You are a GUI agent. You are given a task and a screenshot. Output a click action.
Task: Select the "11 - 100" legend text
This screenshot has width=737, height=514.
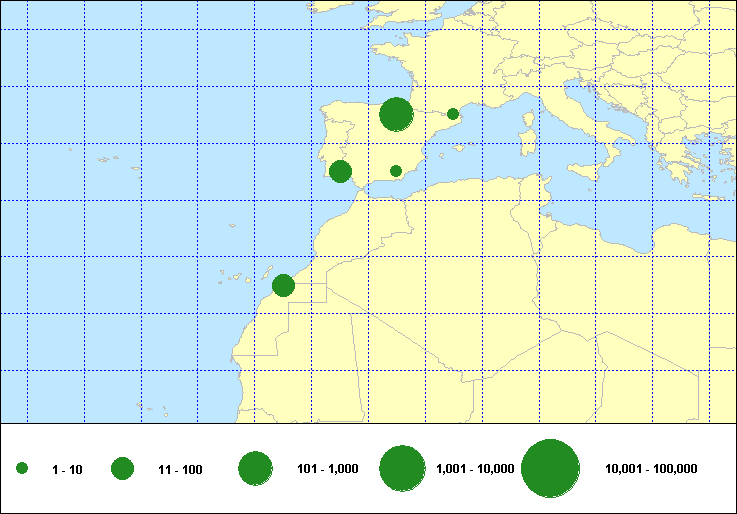180,469
